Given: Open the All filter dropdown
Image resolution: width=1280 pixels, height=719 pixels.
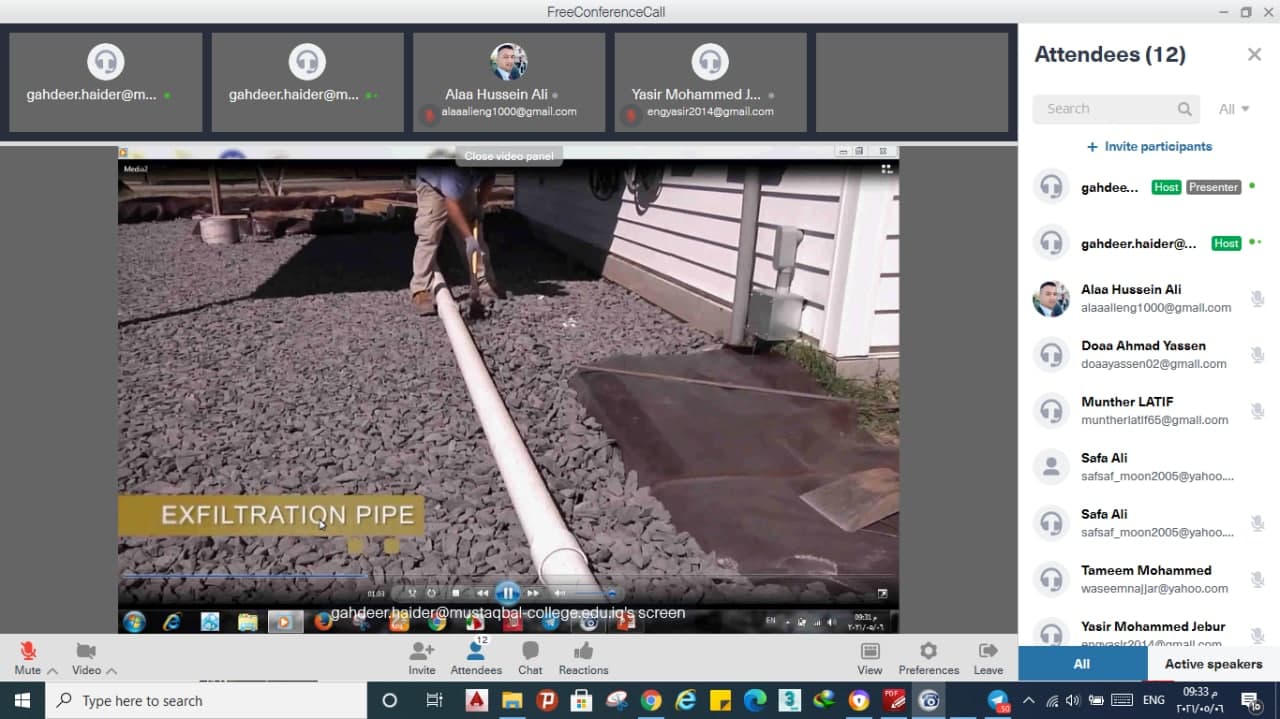Looking at the screenshot, I should tap(1234, 109).
